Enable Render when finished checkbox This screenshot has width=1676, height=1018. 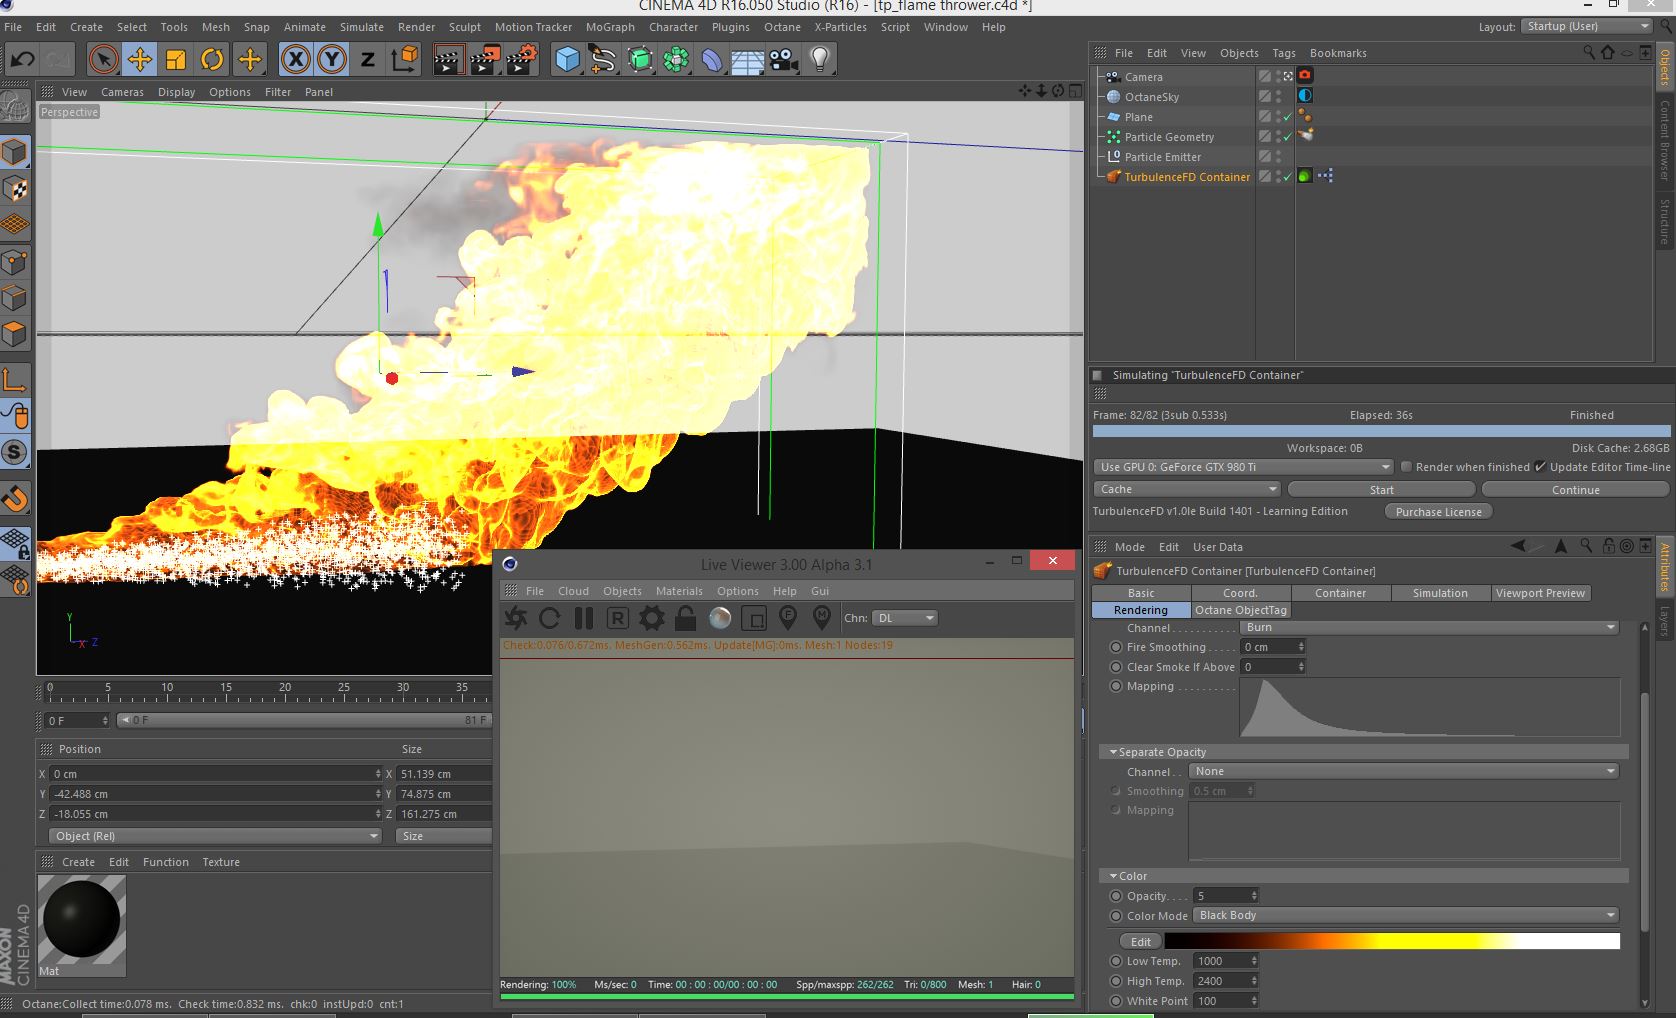coord(1406,467)
